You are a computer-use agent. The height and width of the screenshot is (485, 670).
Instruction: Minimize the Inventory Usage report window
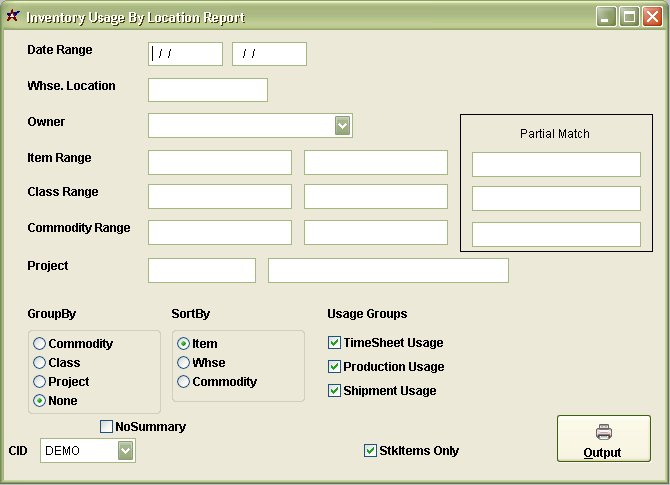[x=607, y=17]
